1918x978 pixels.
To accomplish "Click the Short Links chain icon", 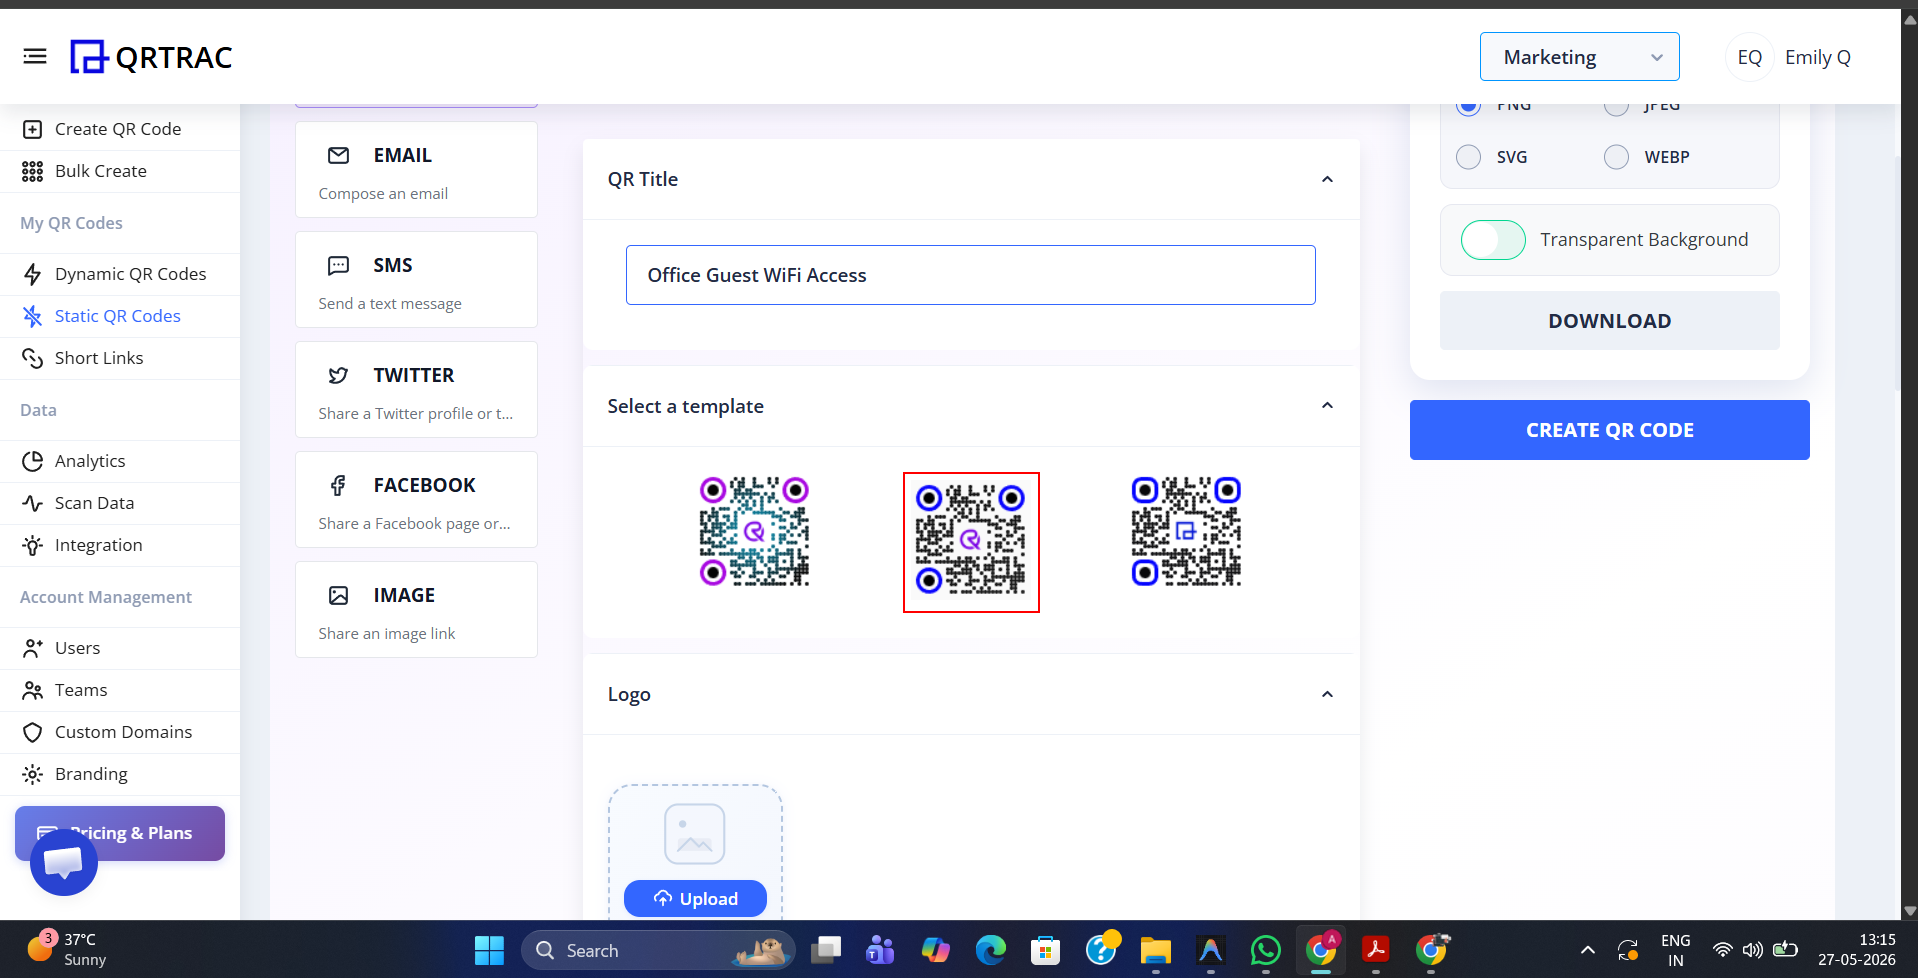I will [x=32, y=358].
